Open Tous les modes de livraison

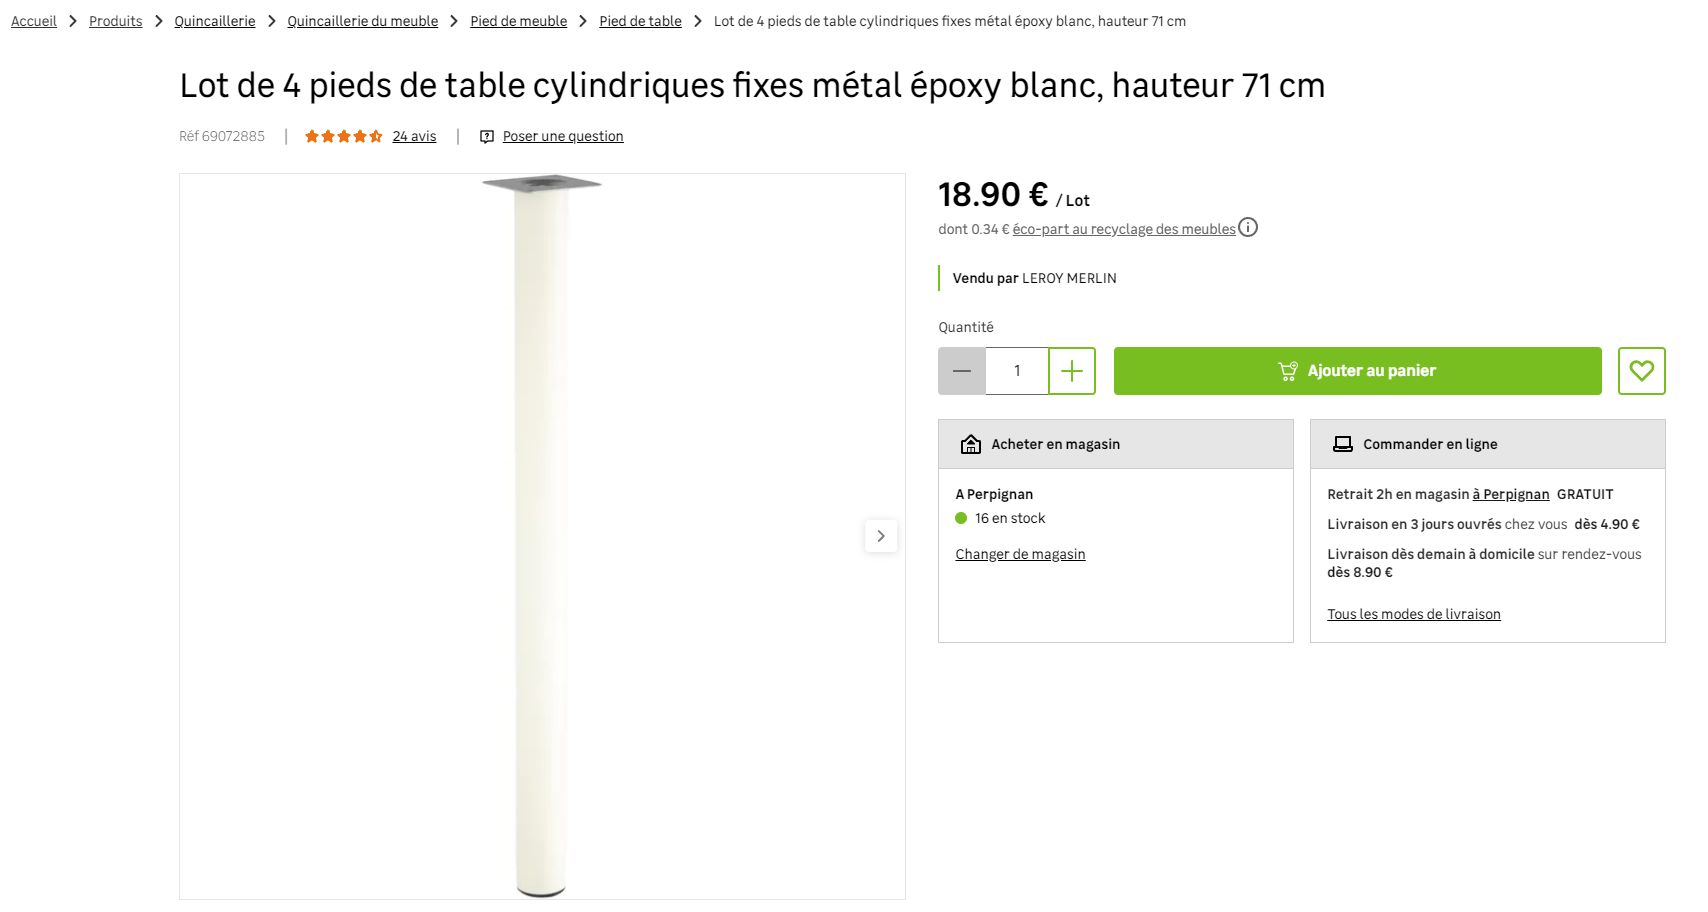coord(1413,614)
